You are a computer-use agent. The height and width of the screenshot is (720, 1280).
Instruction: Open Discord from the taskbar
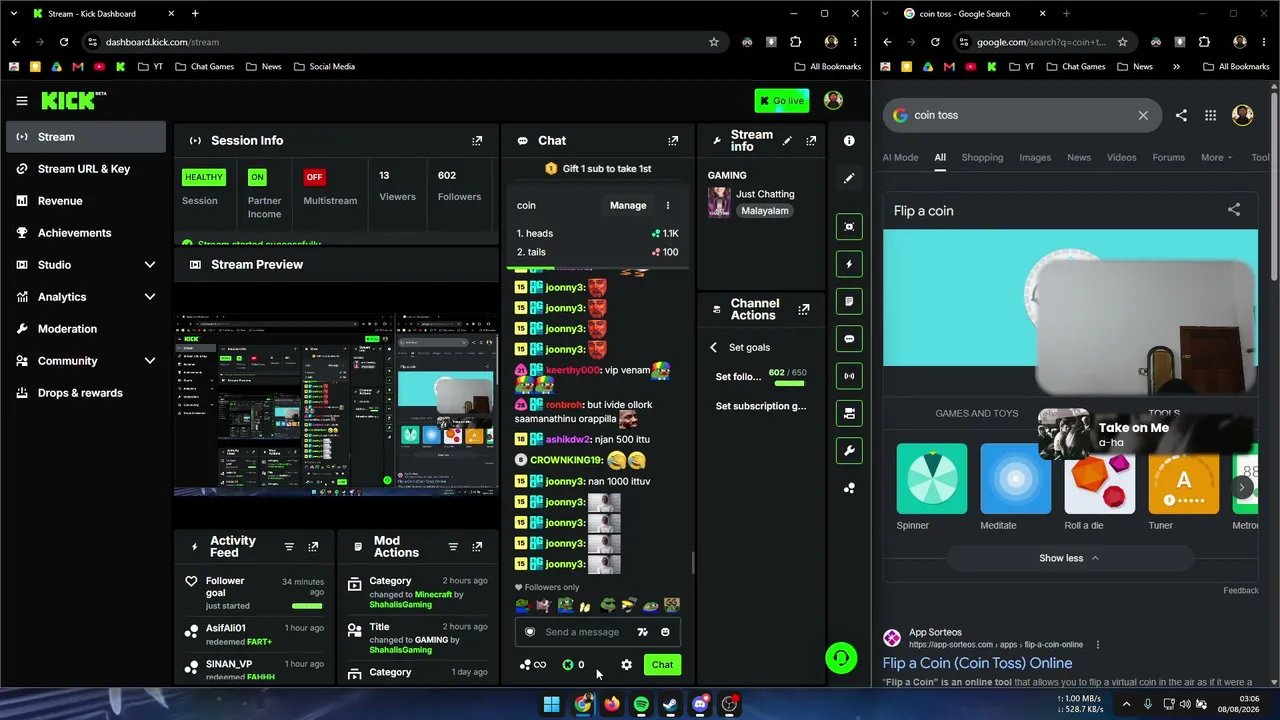point(700,704)
